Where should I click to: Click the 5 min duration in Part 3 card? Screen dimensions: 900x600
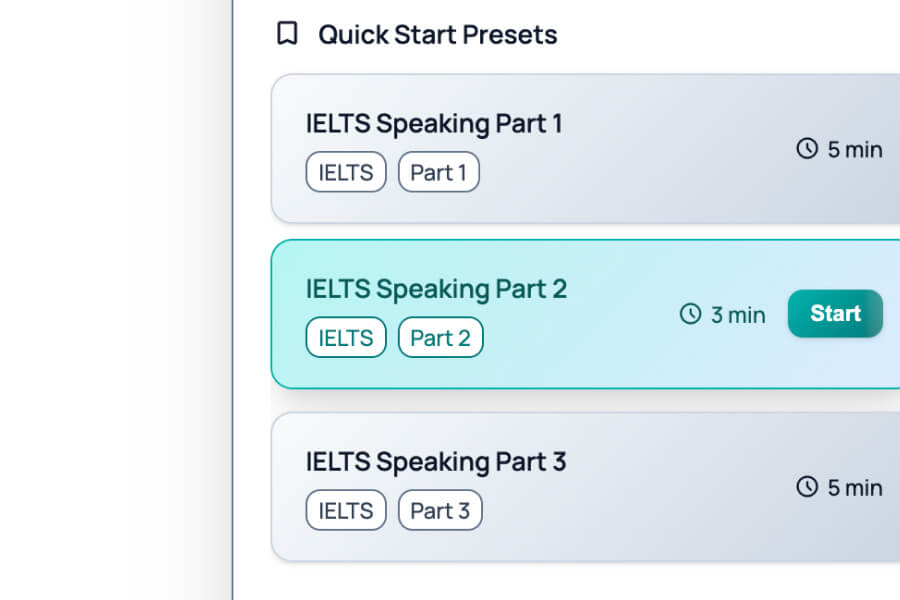(x=855, y=488)
